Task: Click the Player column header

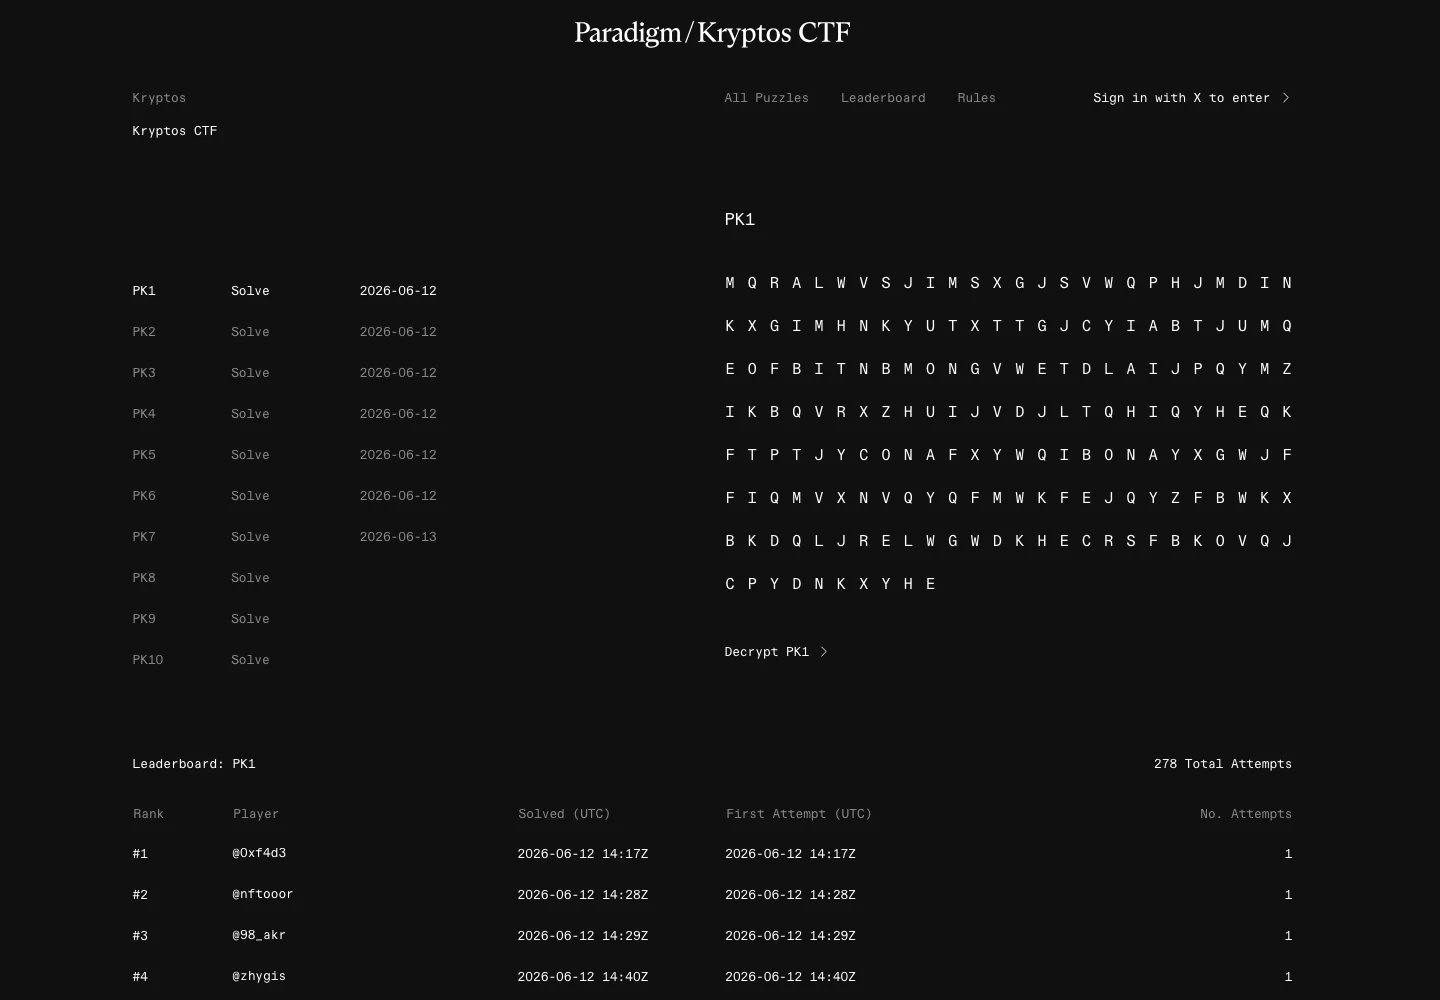Action: pyautogui.click(x=256, y=814)
